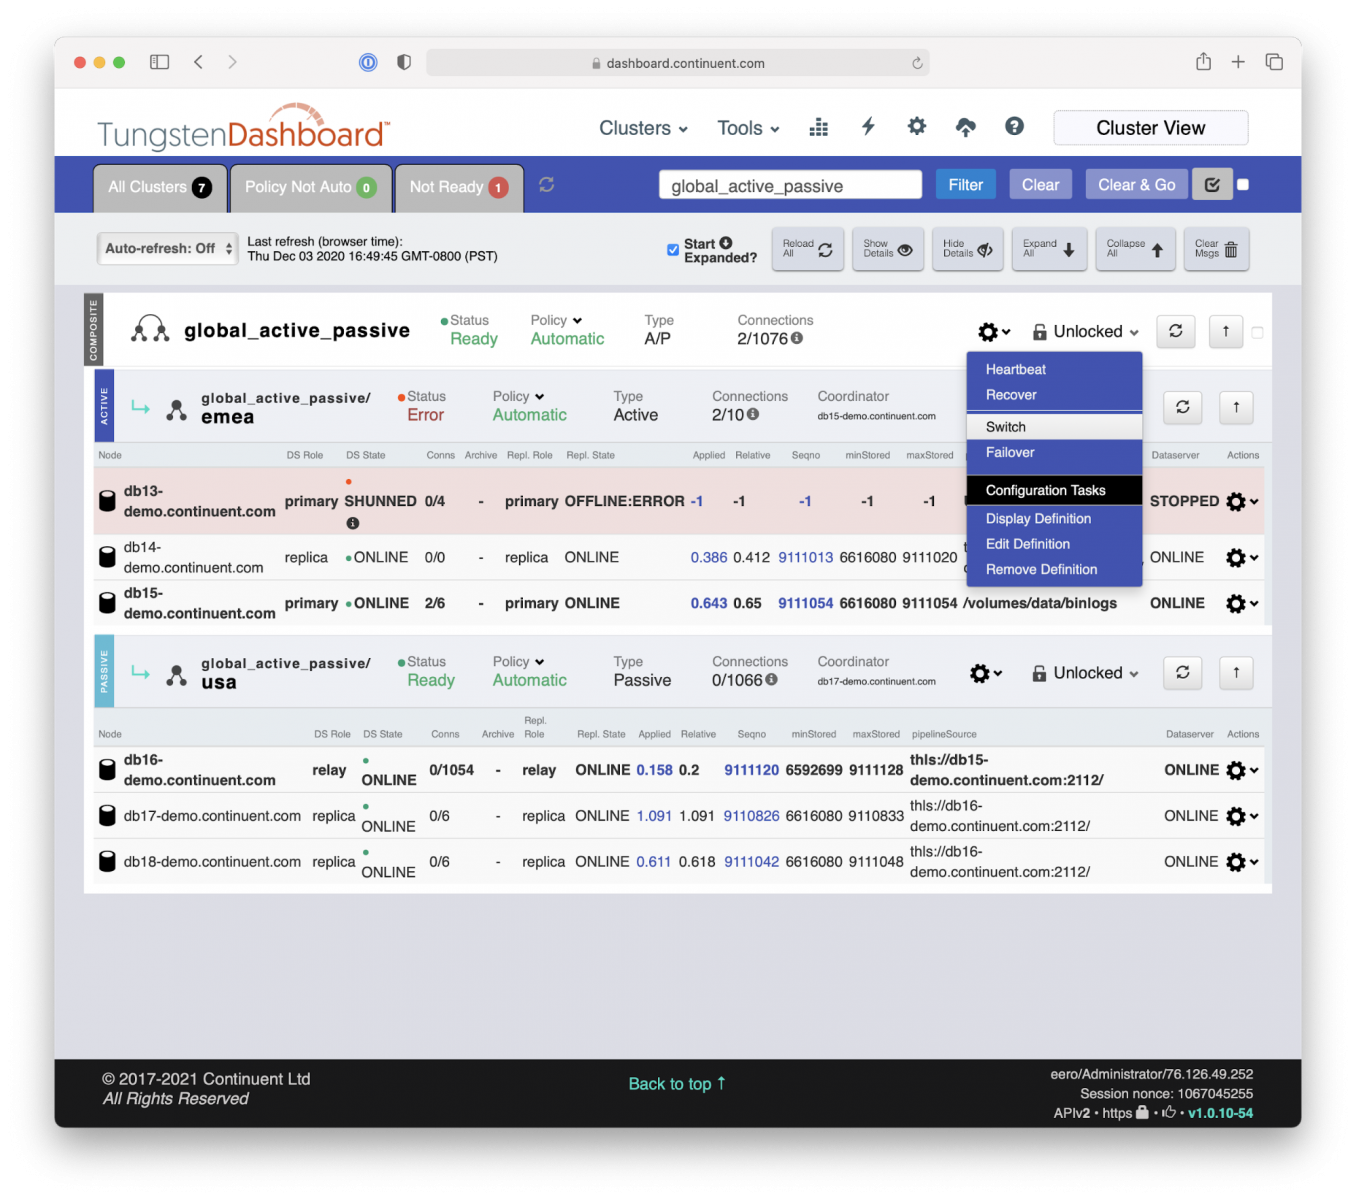Screen dimensions: 1356x1200
Task: Open the Clusters dropdown menu
Action: [643, 128]
